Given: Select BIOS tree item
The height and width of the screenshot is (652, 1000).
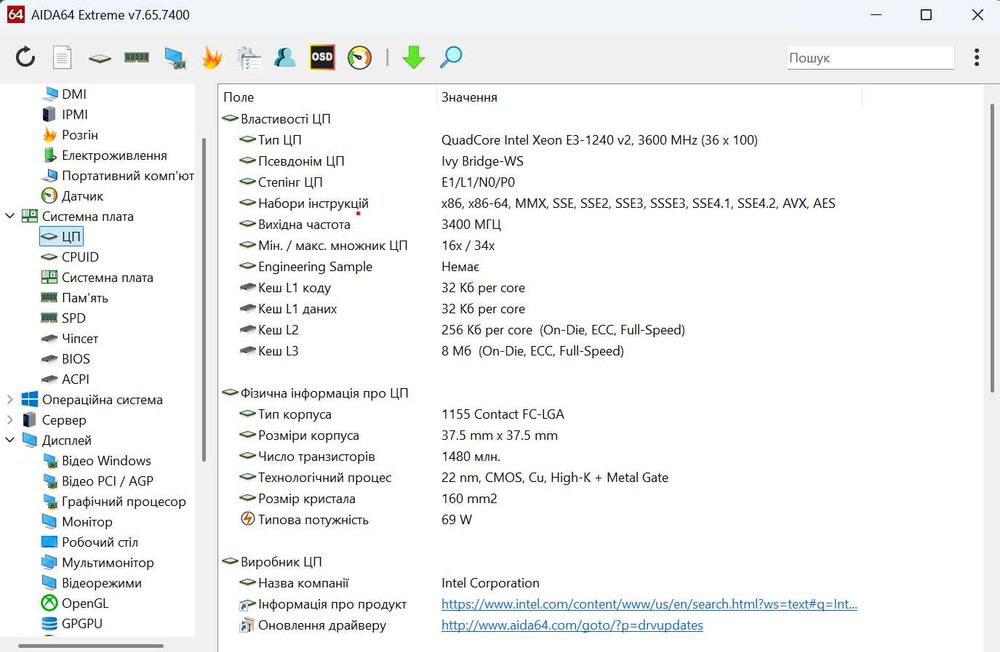Looking at the screenshot, I should [66, 359].
